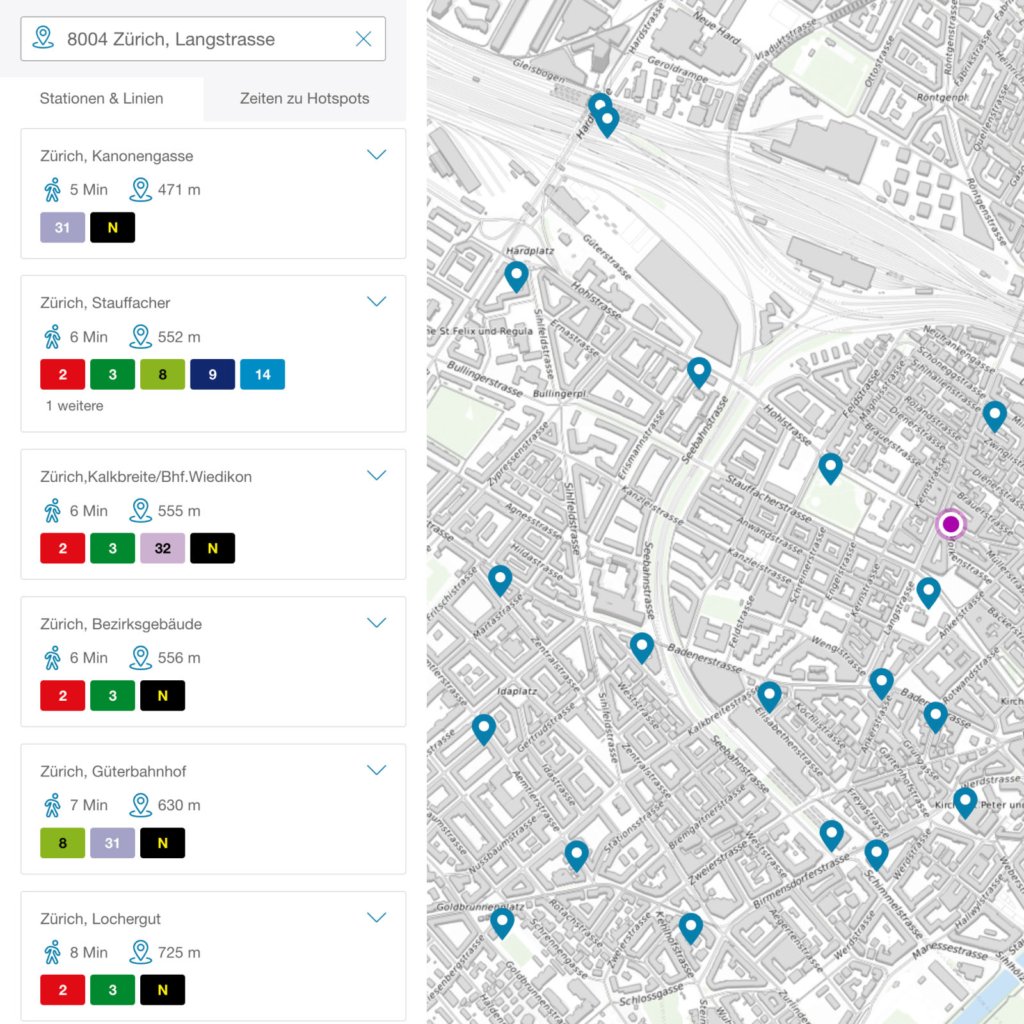Open the Zürich, Bezirksgebäude station title
The image size is (1024, 1024).
(x=121, y=624)
